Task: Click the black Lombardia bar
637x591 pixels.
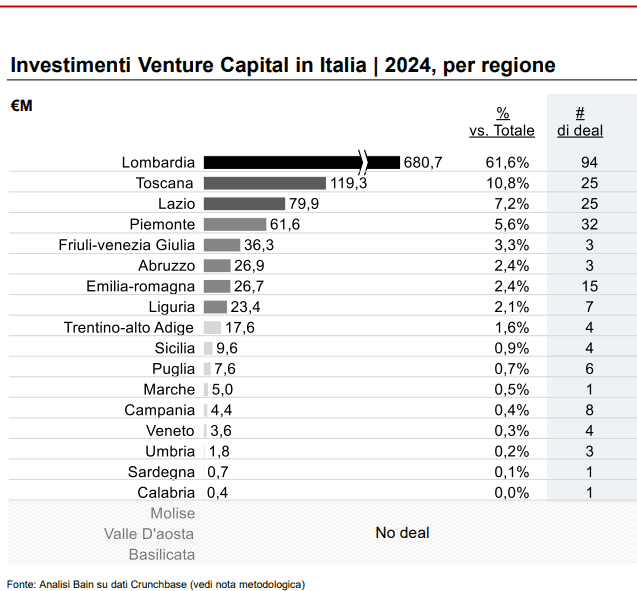Action: point(301,162)
